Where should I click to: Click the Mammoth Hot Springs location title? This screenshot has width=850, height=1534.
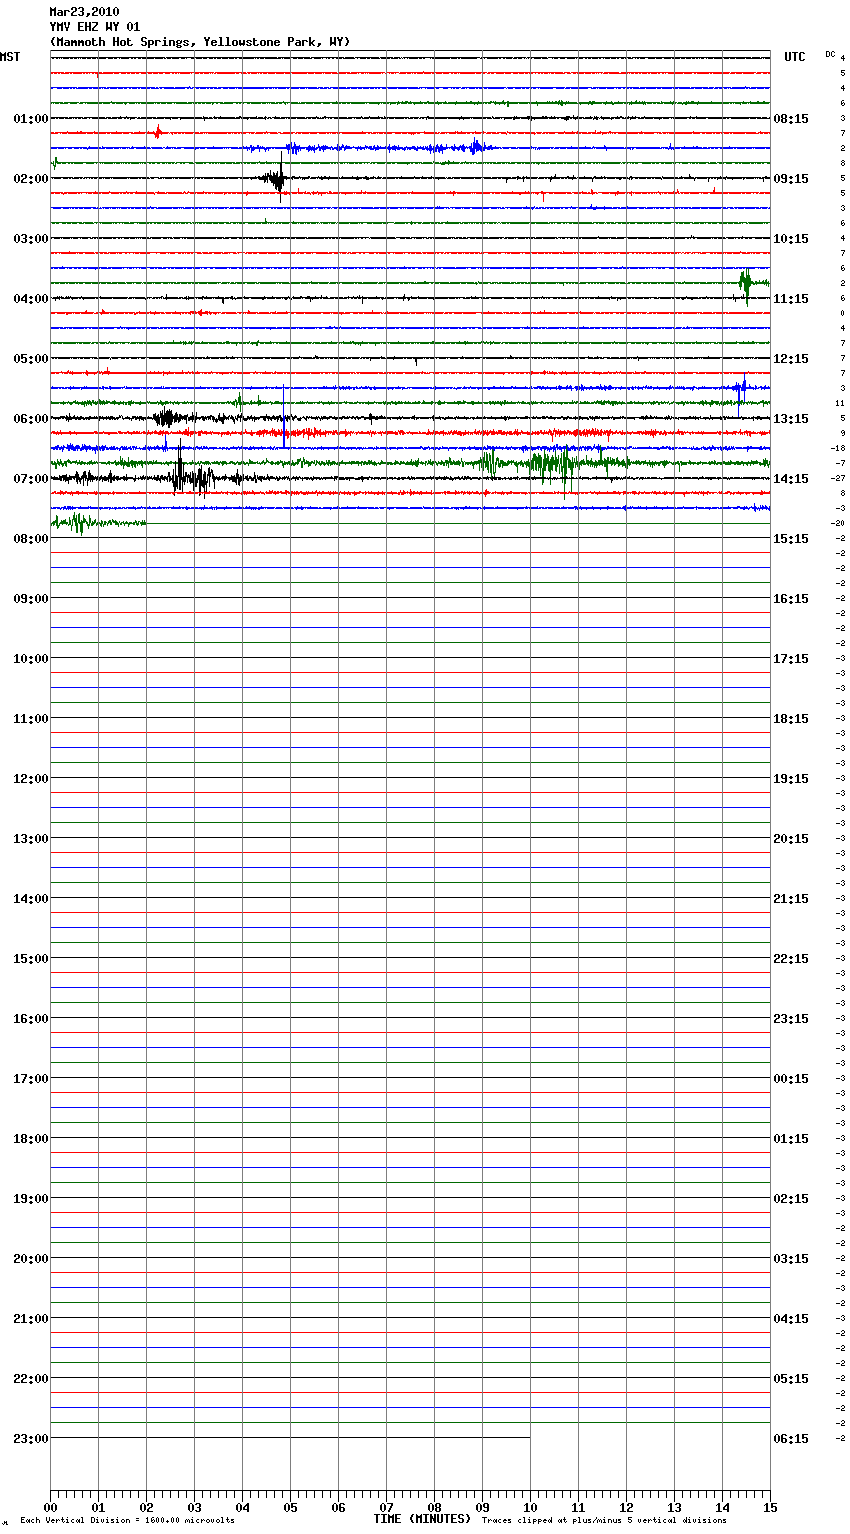click(200, 42)
